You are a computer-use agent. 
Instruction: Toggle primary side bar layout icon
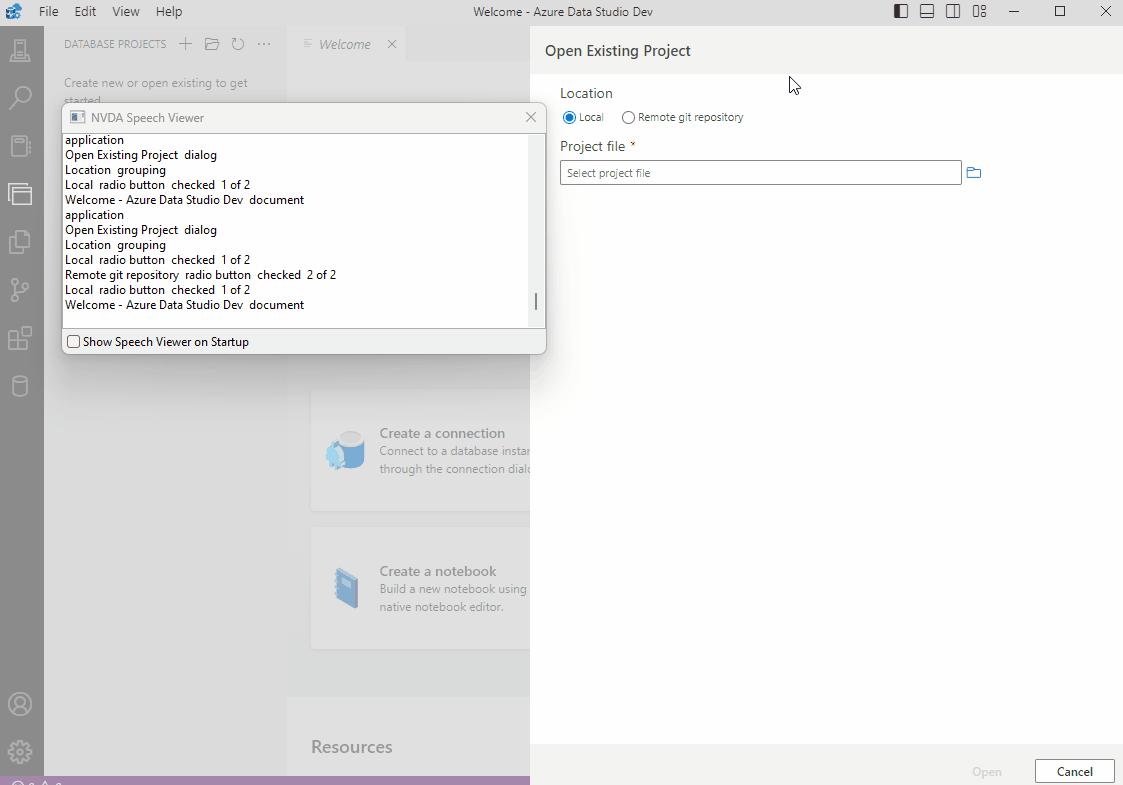tap(901, 11)
